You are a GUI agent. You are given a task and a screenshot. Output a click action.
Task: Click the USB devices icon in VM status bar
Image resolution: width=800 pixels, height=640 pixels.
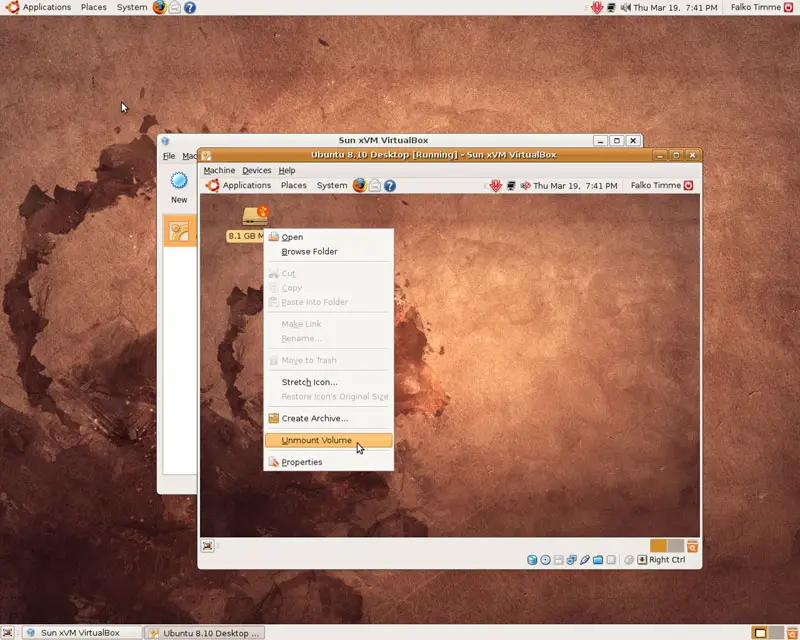(x=585, y=560)
